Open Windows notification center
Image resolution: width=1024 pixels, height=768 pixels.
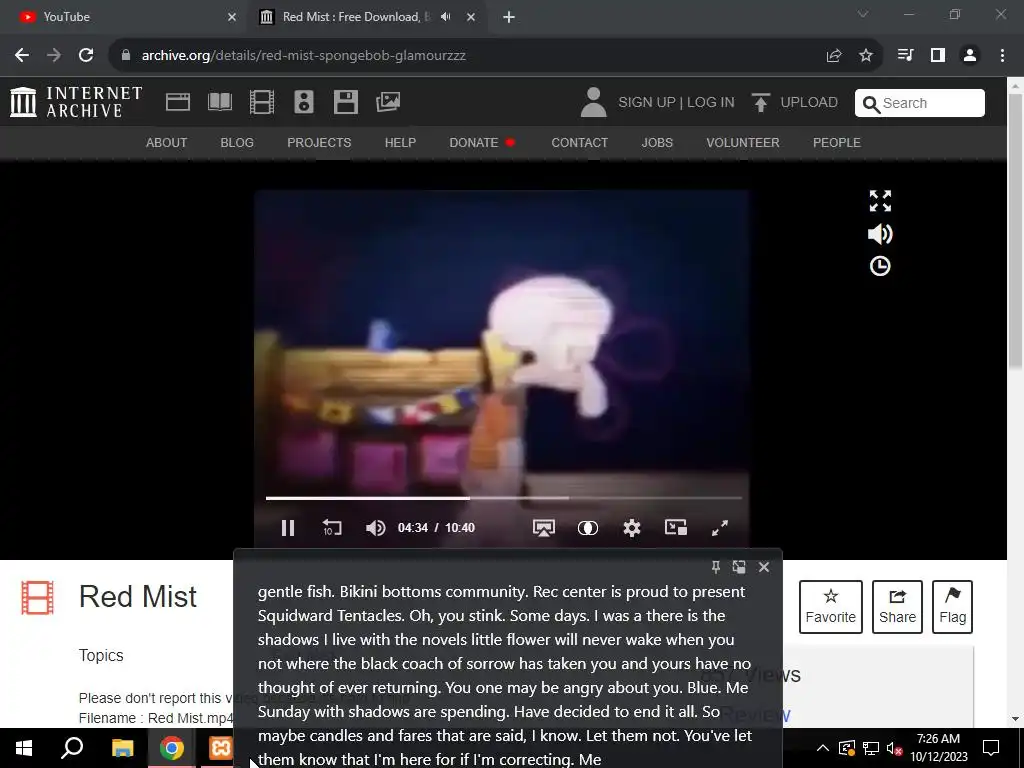(991, 748)
